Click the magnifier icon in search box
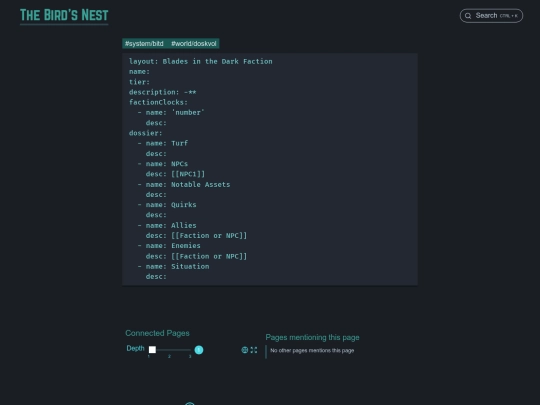Image resolution: width=540 pixels, height=405 pixels. [468, 16]
